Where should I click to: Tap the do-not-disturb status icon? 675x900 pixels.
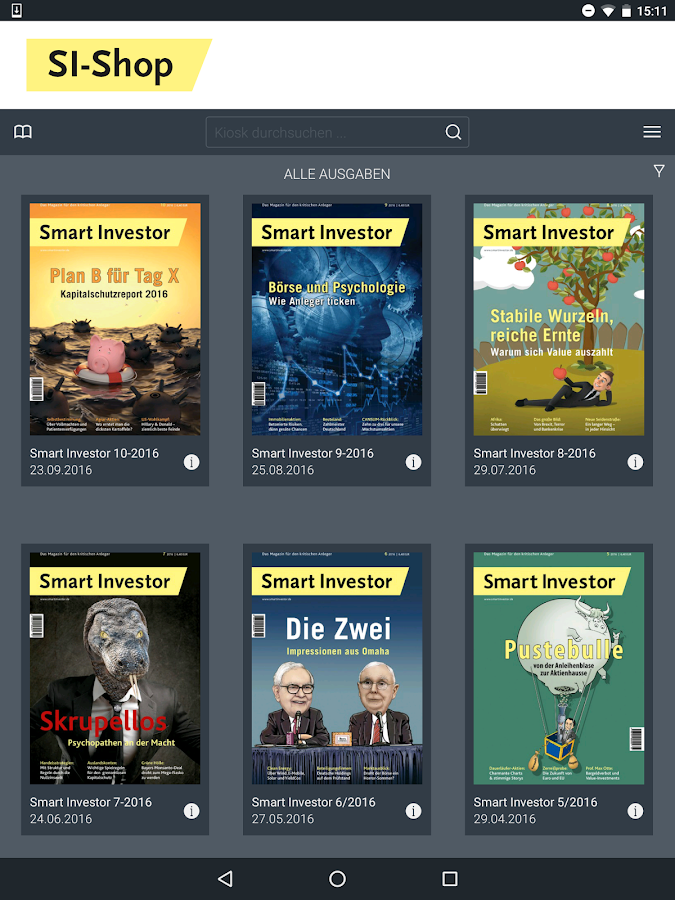588,11
